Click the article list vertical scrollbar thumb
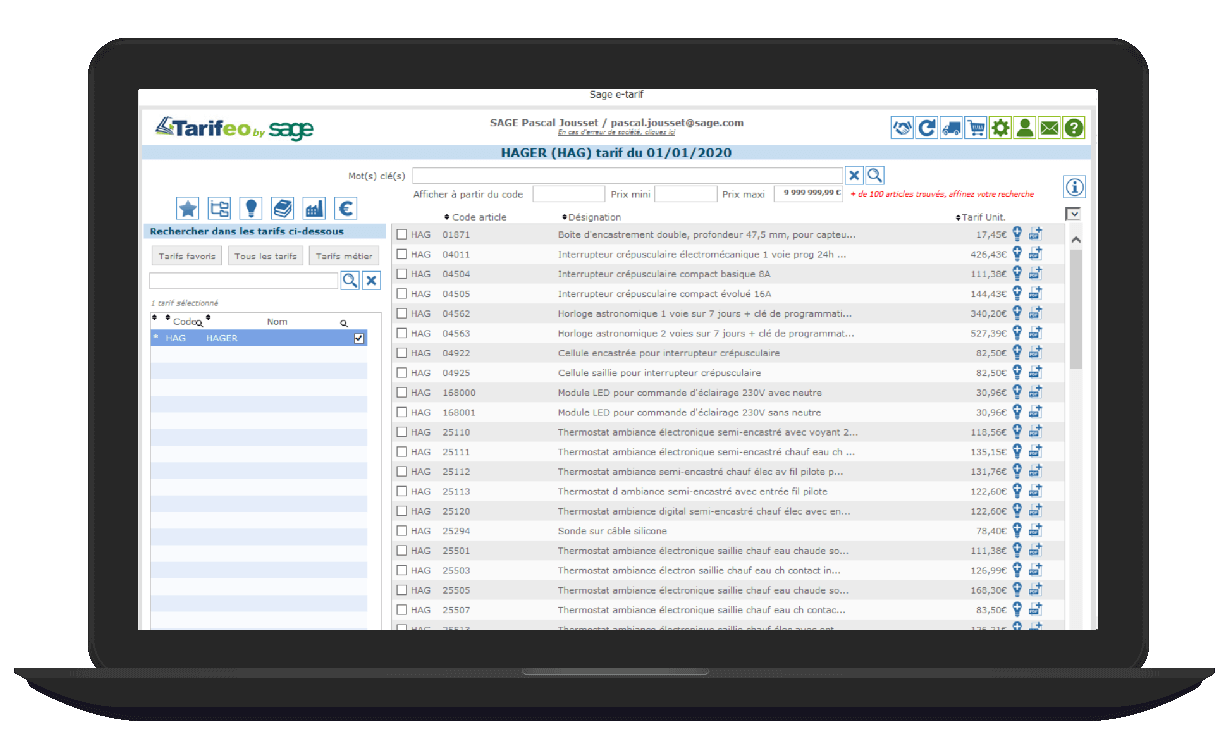 point(1076,309)
